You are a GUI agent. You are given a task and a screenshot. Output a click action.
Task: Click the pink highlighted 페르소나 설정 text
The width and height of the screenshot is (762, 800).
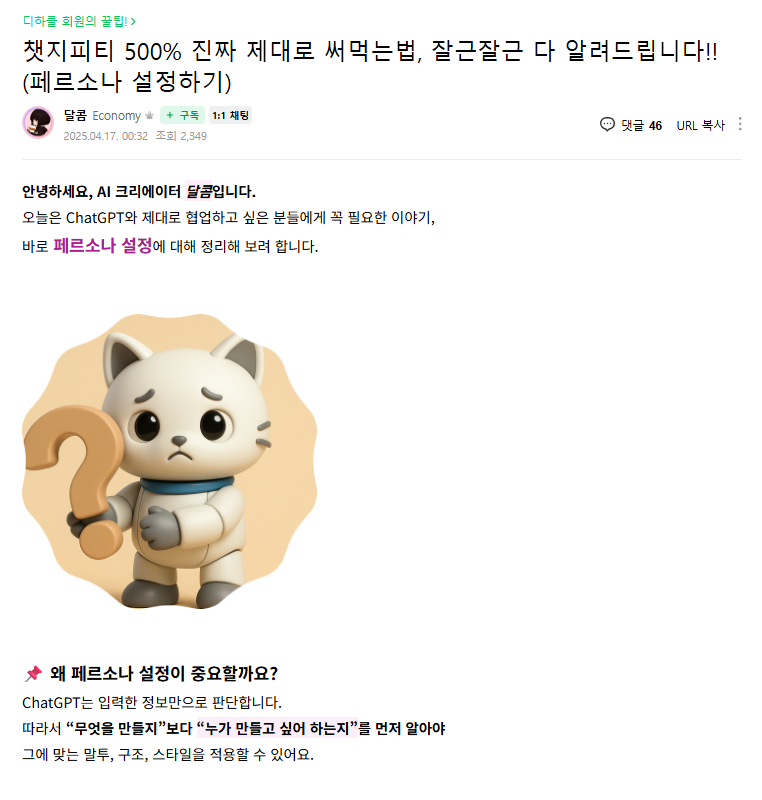[x=103, y=246]
